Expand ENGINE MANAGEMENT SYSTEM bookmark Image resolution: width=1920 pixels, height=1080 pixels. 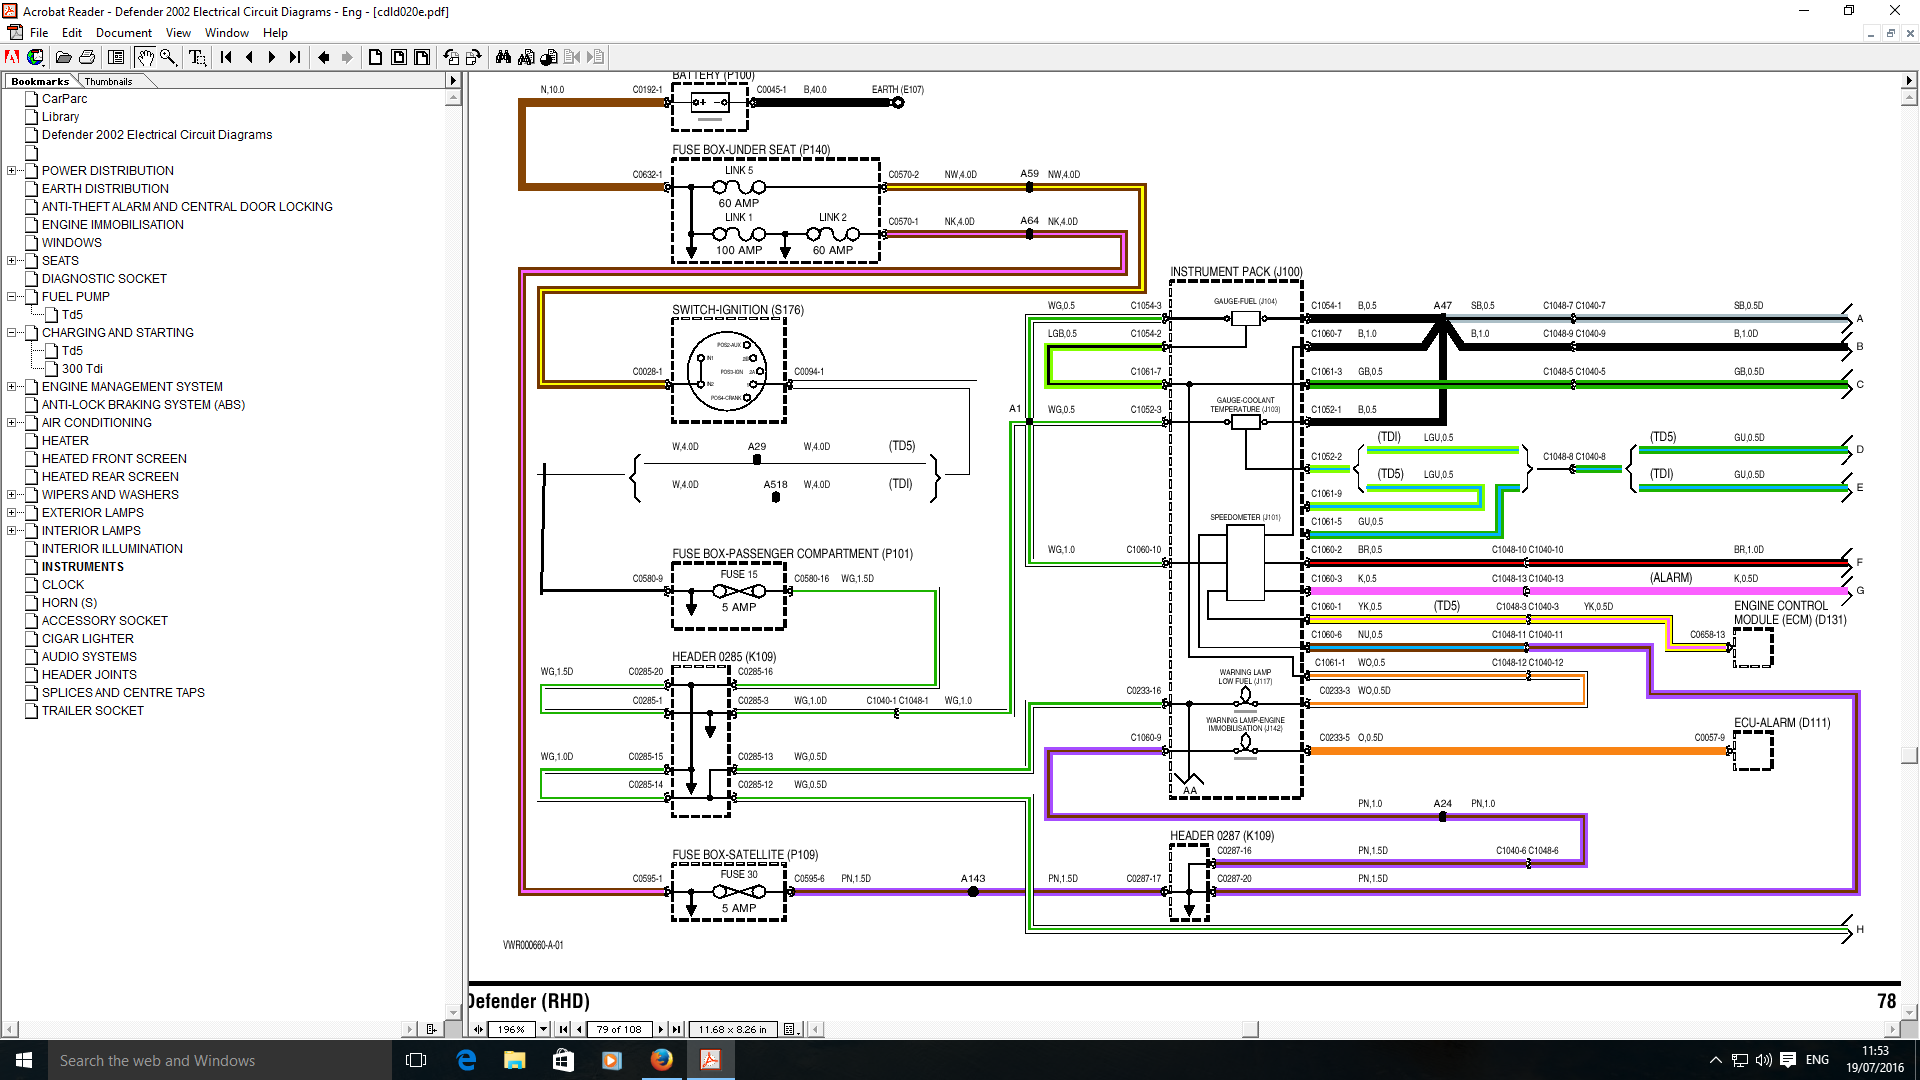[x=12, y=387]
